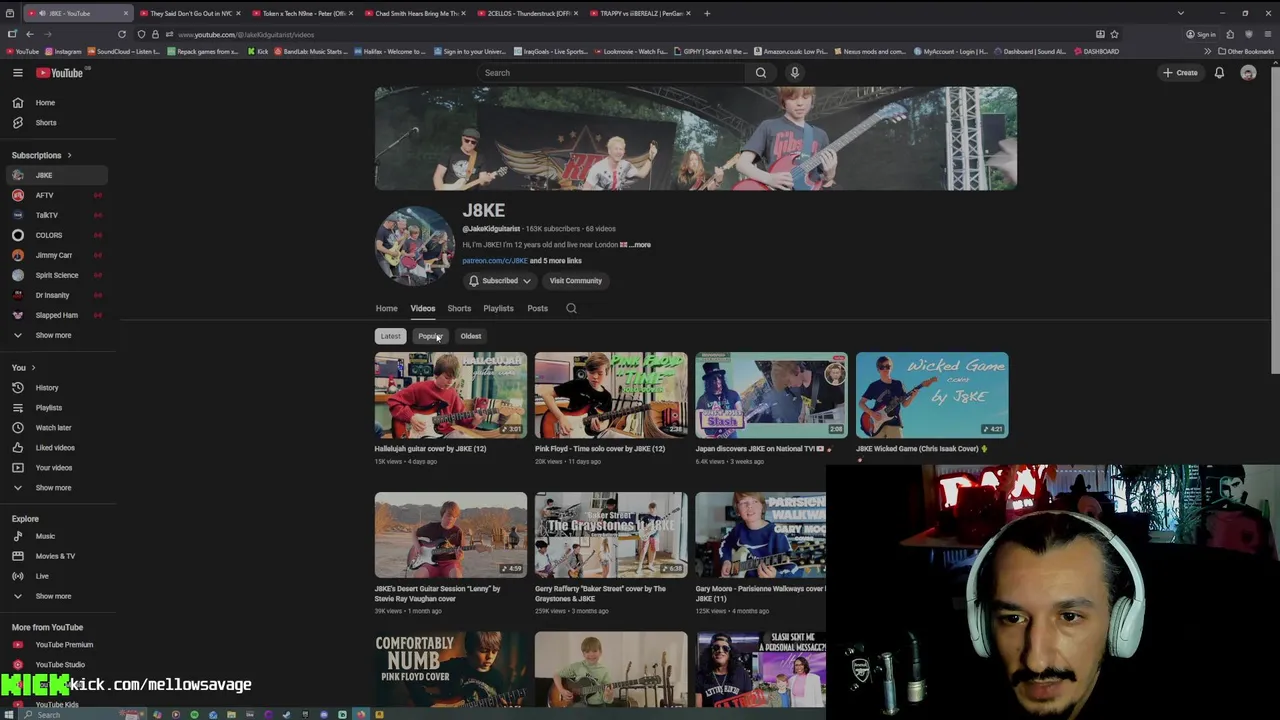Open Baker Street cover thumbnail
The width and height of the screenshot is (1280, 720).
coord(611,535)
